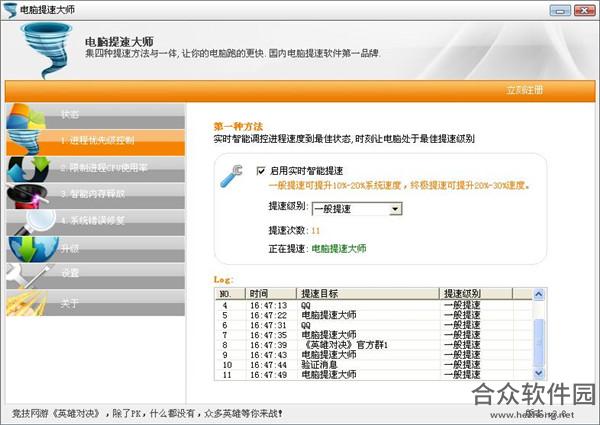This screenshot has width=600, height=425.
Task: Click the log scrollbar down arrow
Action: pyautogui.click(x=539, y=373)
